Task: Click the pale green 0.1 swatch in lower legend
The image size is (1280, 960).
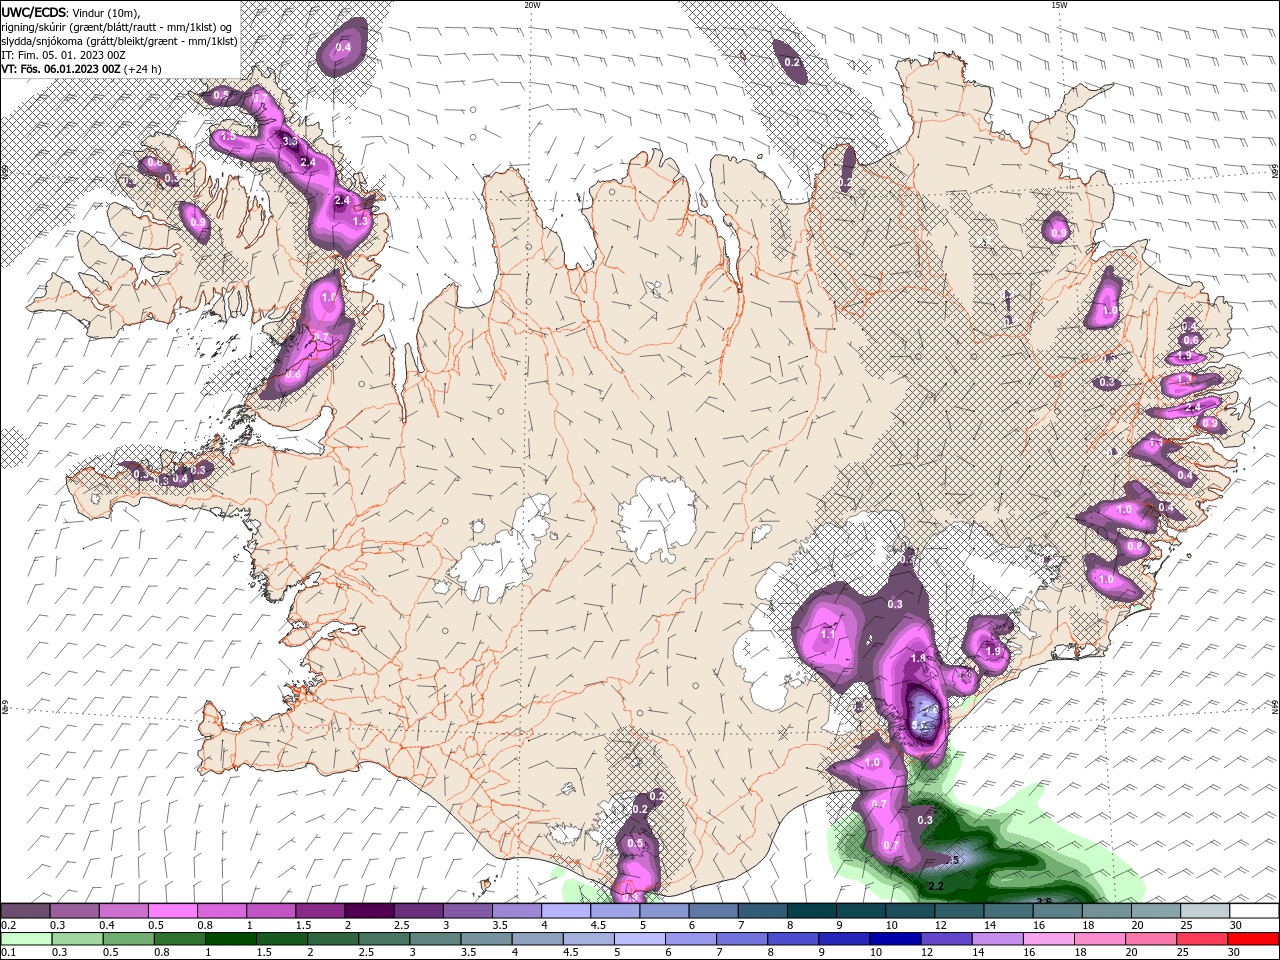Action: pyautogui.click(x=25, y=939)
